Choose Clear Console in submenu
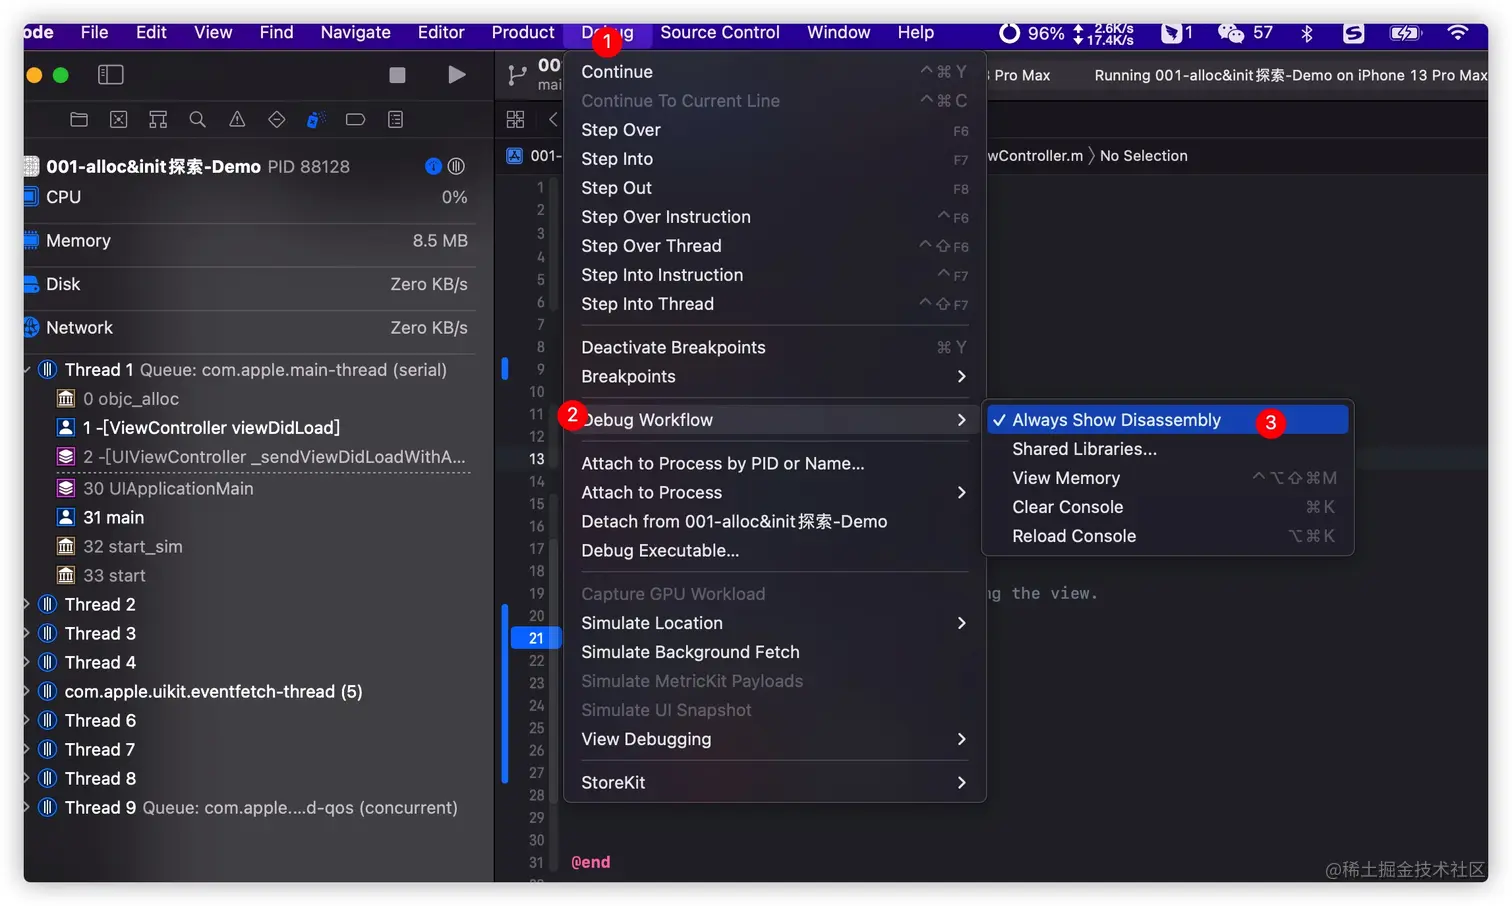Screen dimensions: 1512x906 tap(1167, 507)
